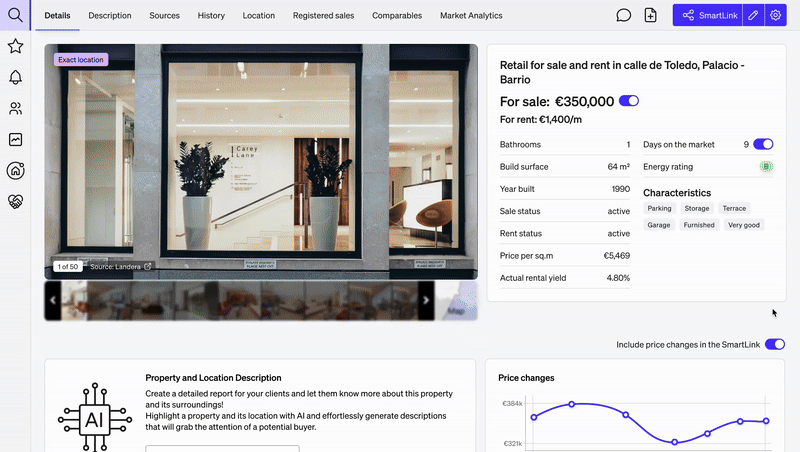Image resolution: width=800 pixels, height=452 pixels.
Task: Open the search magnifier icon in sidebar
Action: [15, 15]
